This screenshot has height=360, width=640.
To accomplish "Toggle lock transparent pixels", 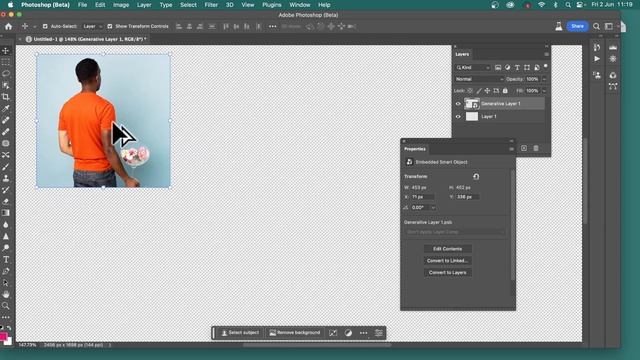I will (x=470, y=91).
